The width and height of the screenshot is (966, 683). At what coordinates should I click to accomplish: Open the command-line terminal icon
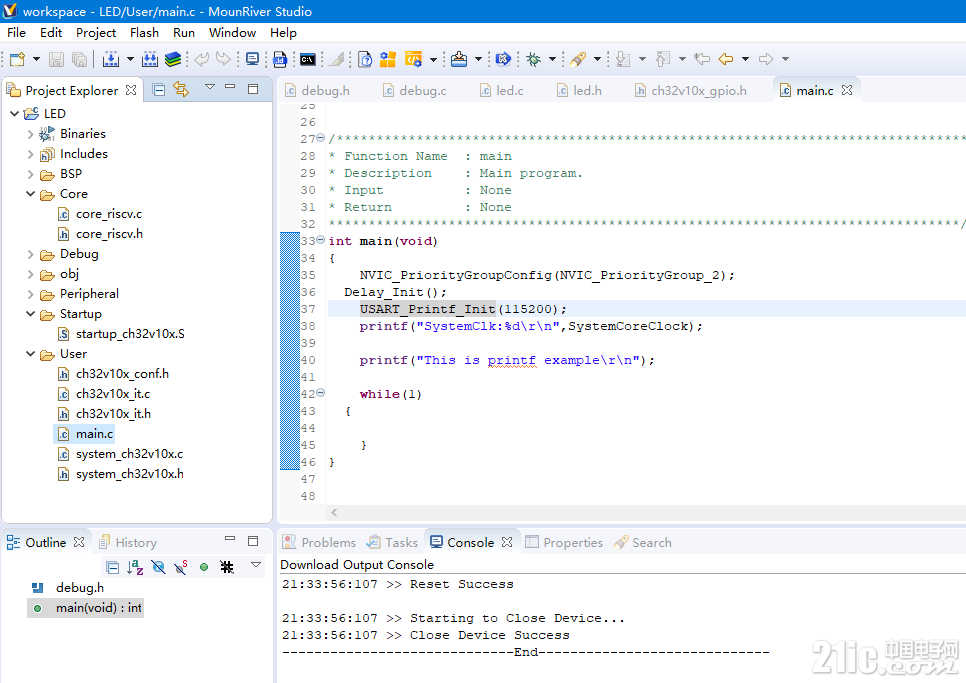pos(307,59)
